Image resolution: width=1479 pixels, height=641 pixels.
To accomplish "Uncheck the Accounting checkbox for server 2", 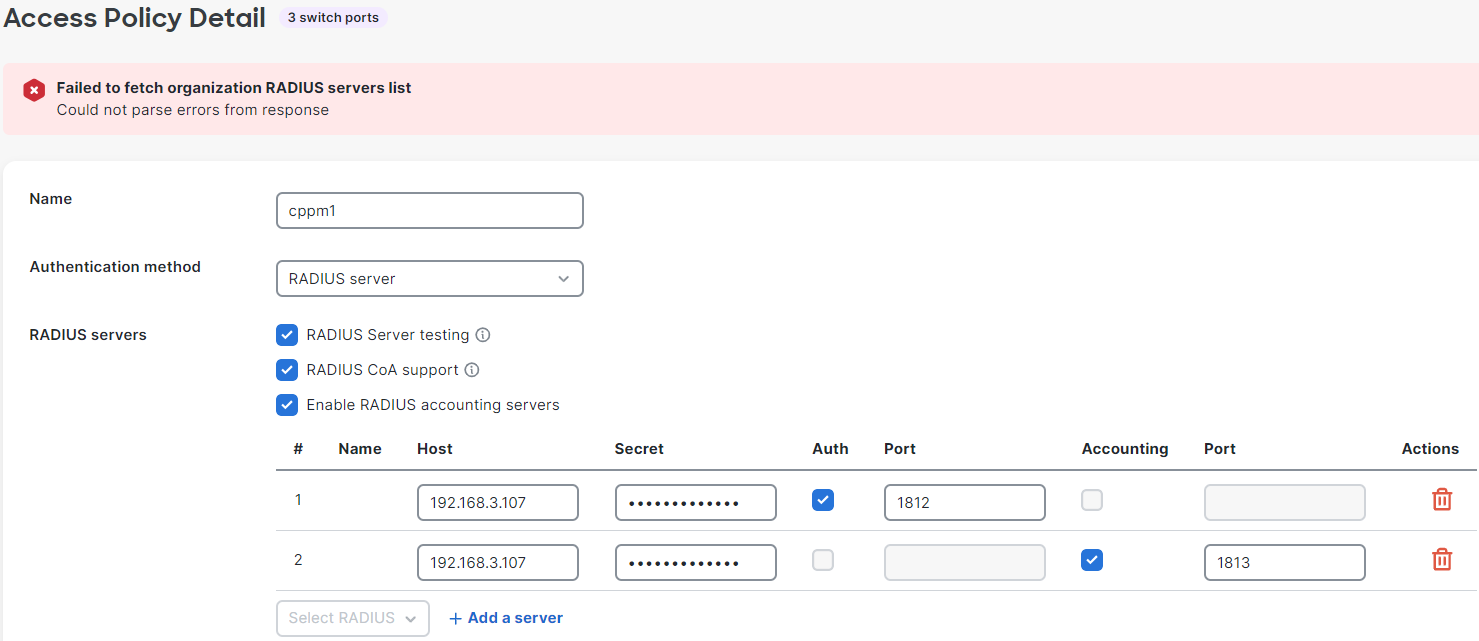I will pyautogui.click(x=1091, y=561).
